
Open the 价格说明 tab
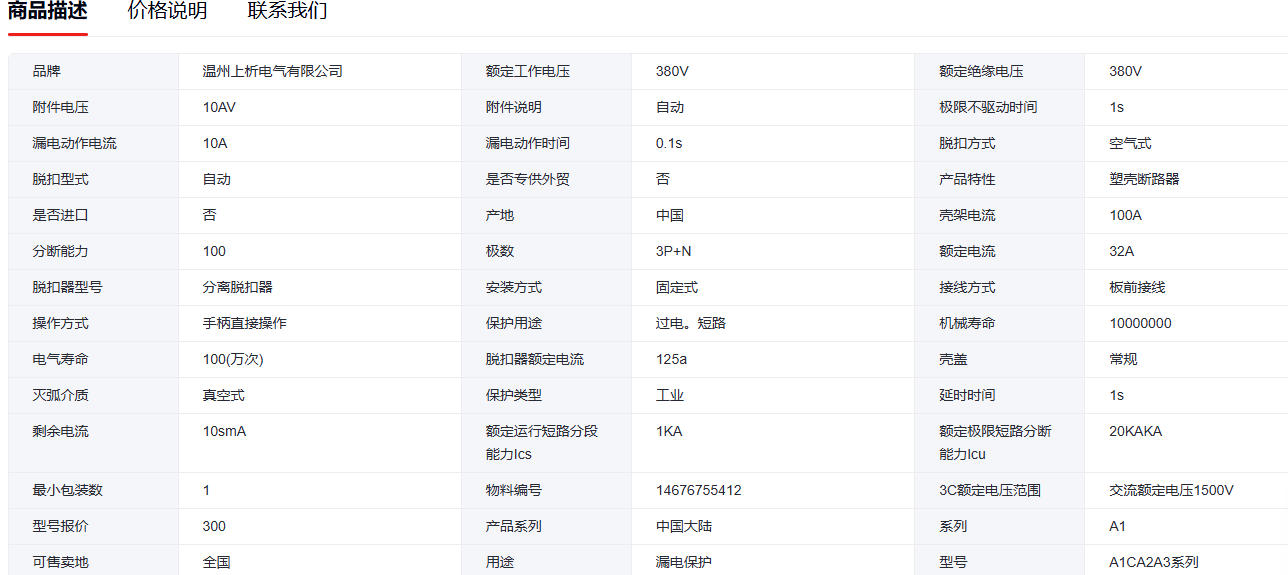(x=167, y=12)
